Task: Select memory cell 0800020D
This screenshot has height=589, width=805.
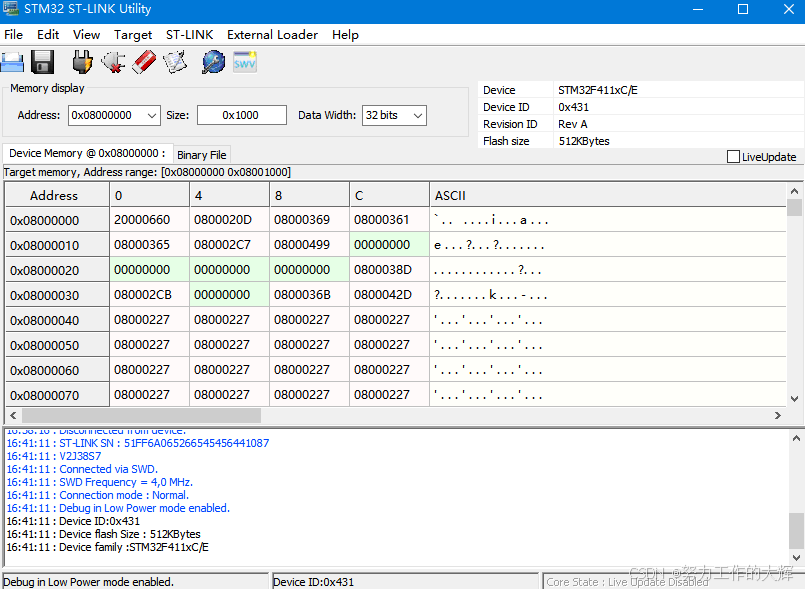Action: tap(229, 220)
